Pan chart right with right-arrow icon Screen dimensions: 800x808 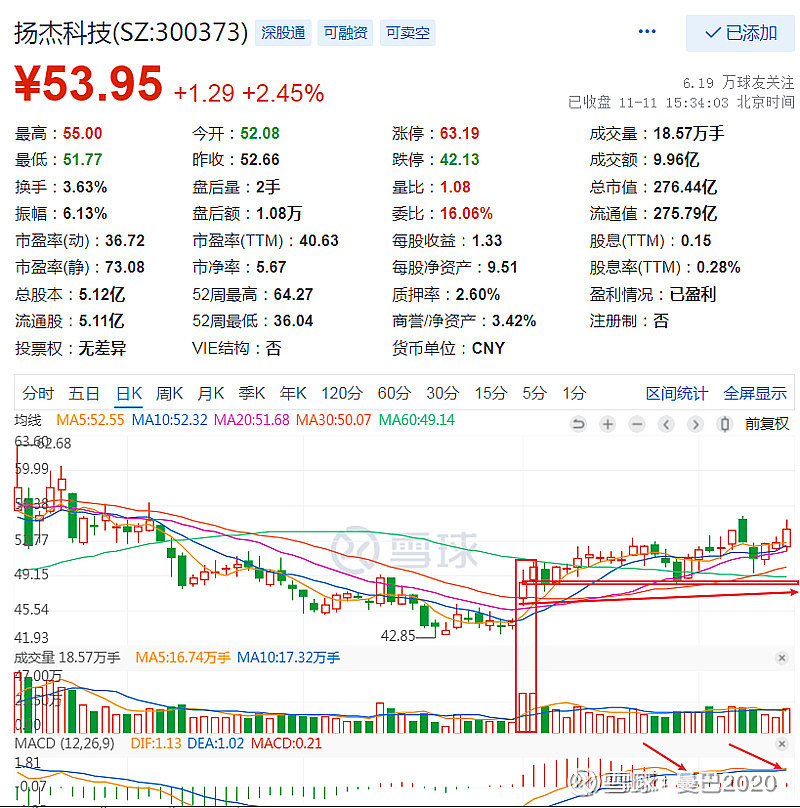695,425
